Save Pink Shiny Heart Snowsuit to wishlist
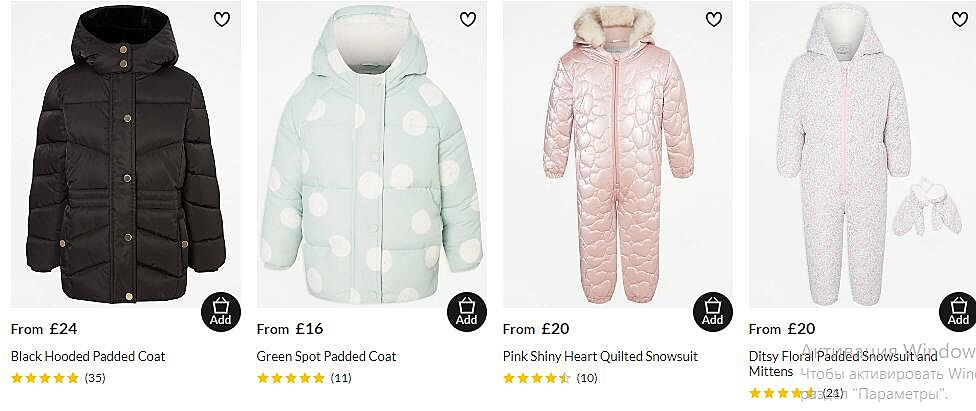The height and width of the screenshot is (411, 976). click(714, 19)
